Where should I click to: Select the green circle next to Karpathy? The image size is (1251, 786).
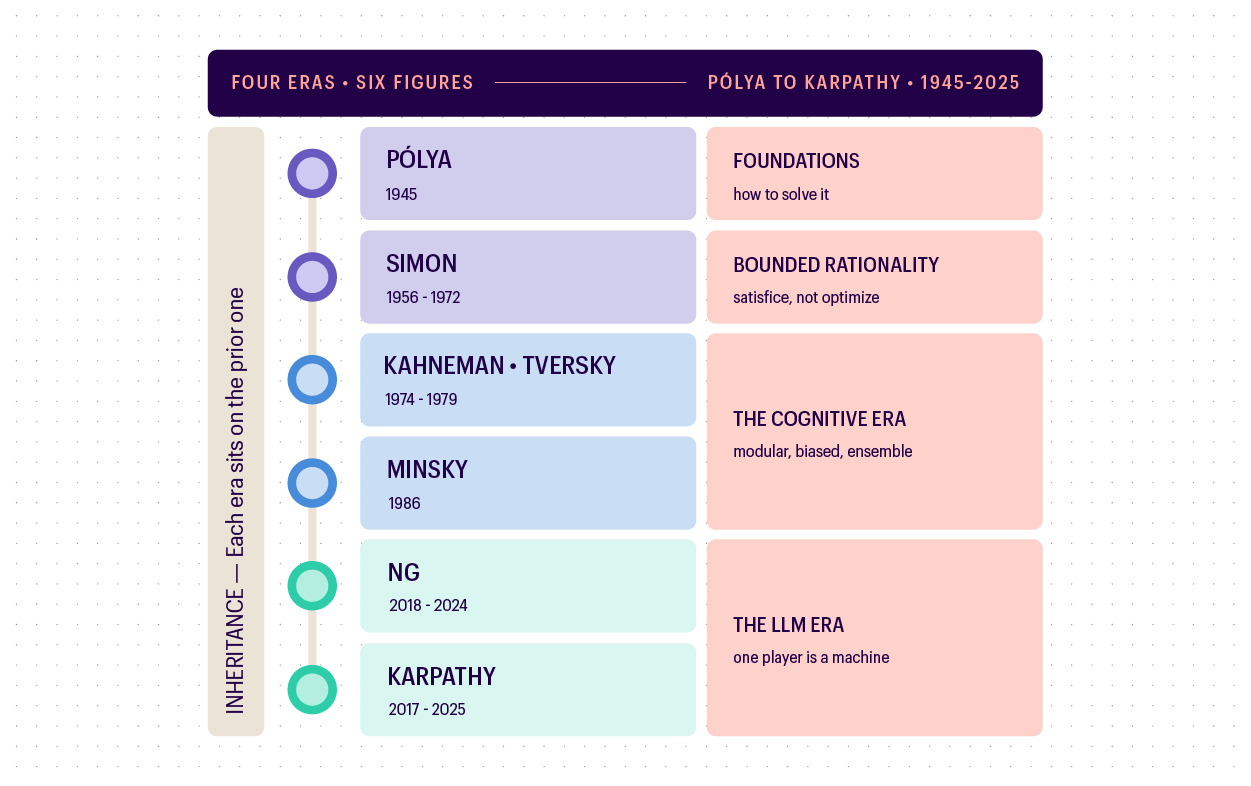[x=312, y=690]
